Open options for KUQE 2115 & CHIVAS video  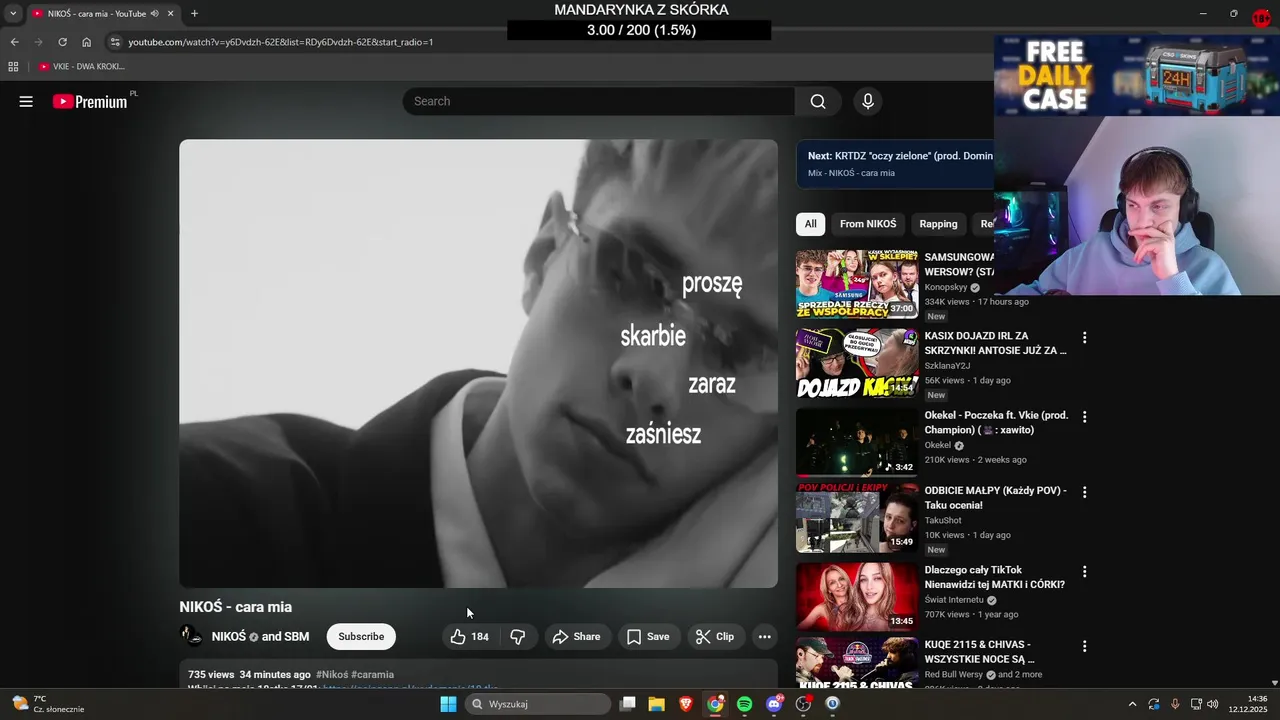[x=1084, y=647]
